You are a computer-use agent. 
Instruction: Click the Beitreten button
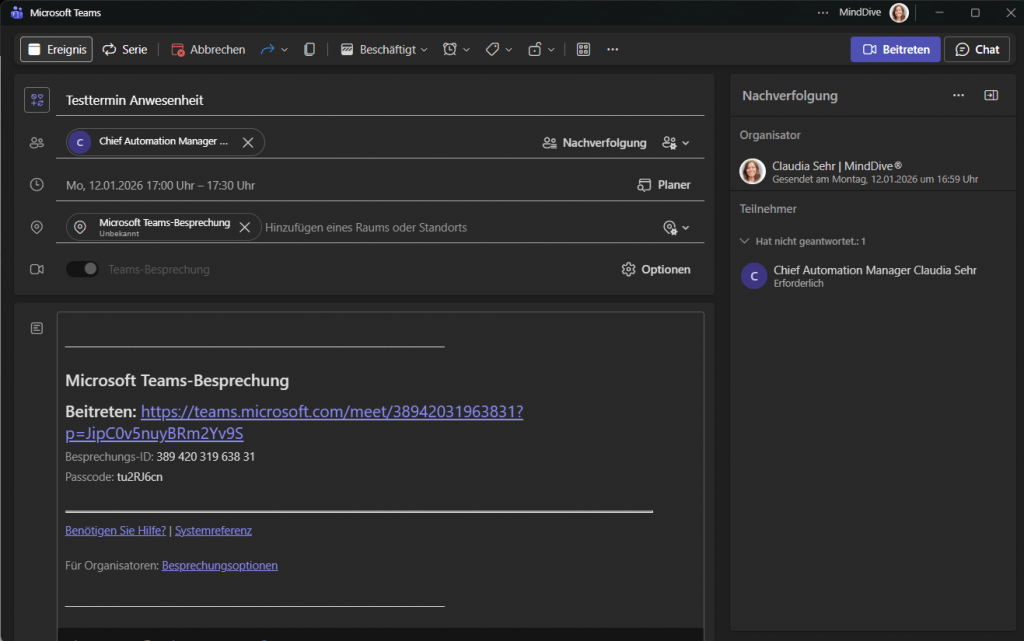(x=895, y=49)
